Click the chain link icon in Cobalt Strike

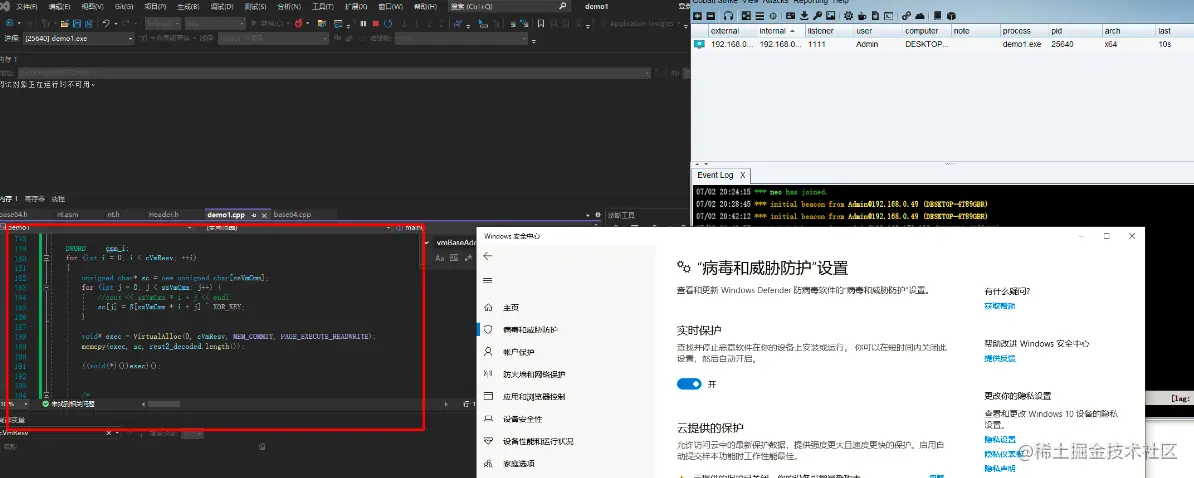[906, 15]
